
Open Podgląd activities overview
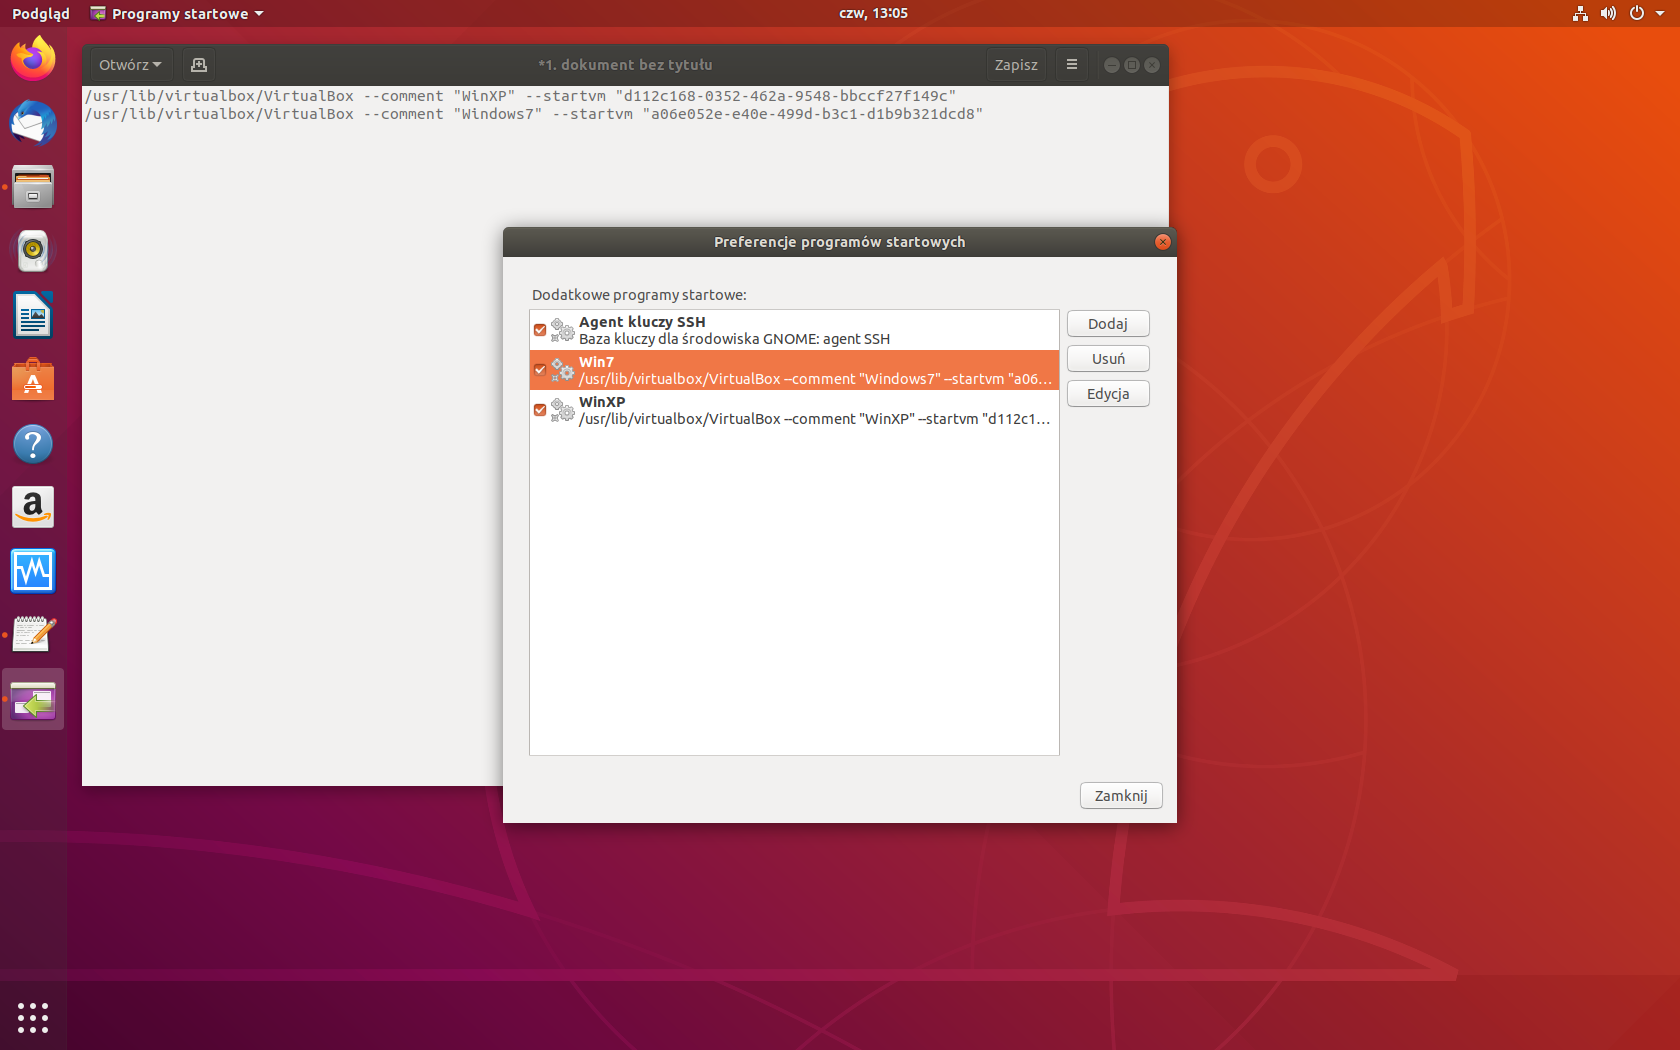pos(41,13)
